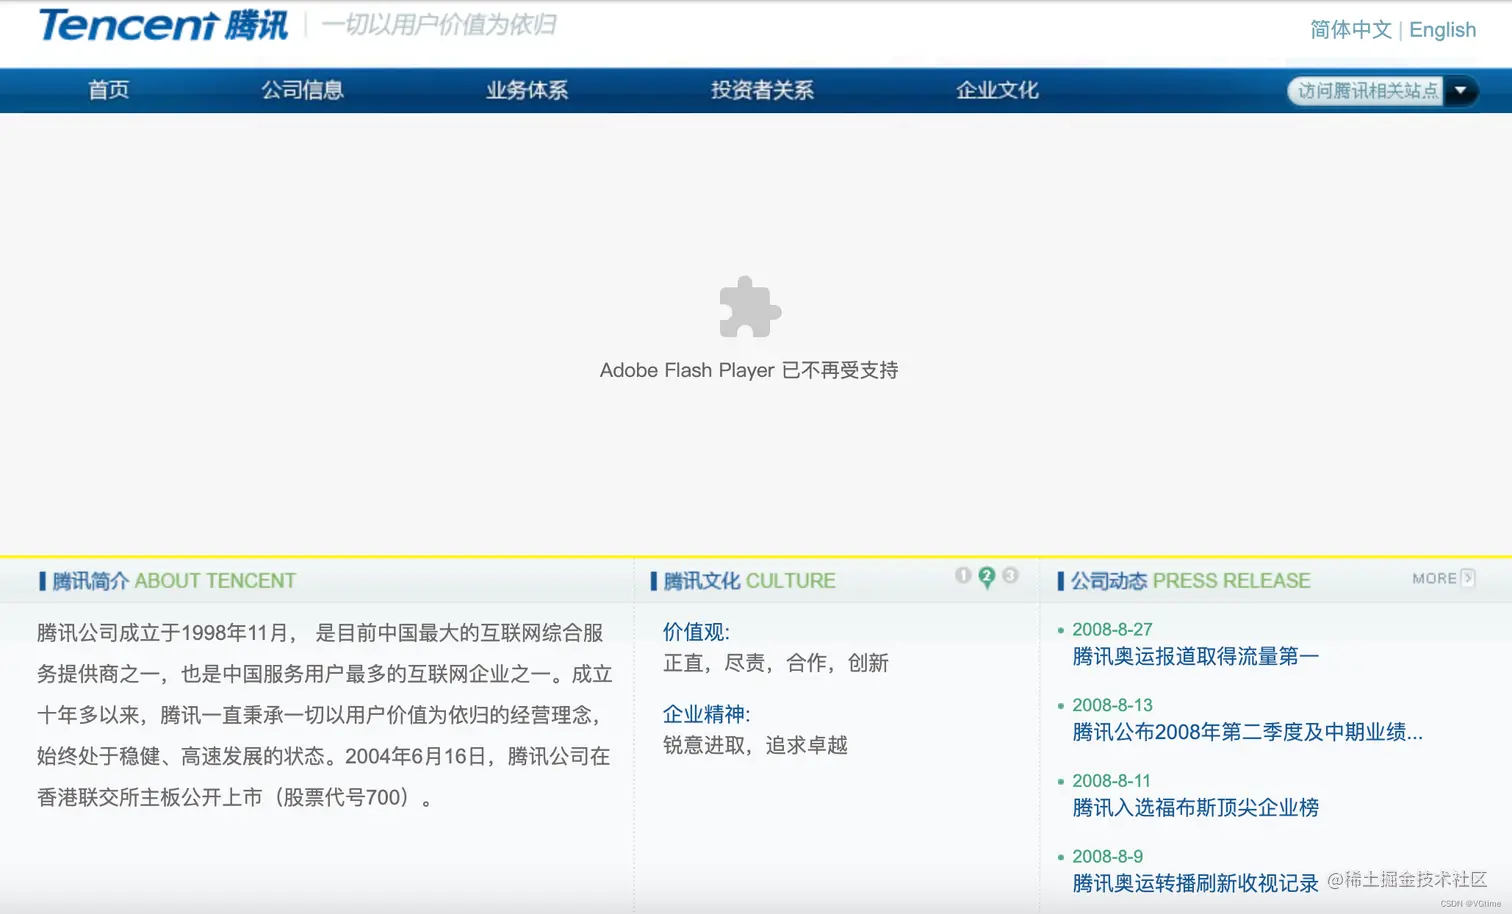
Task: Go to the 首页 menu item
Action: pos(109,90)
